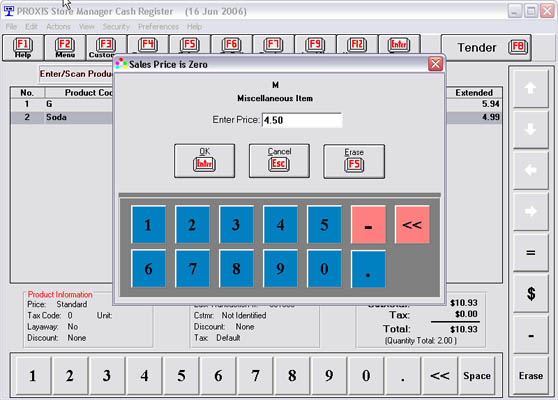Click the pink backspace << key
The width and height of the screenshot is (558, 400).
point(412,225)
